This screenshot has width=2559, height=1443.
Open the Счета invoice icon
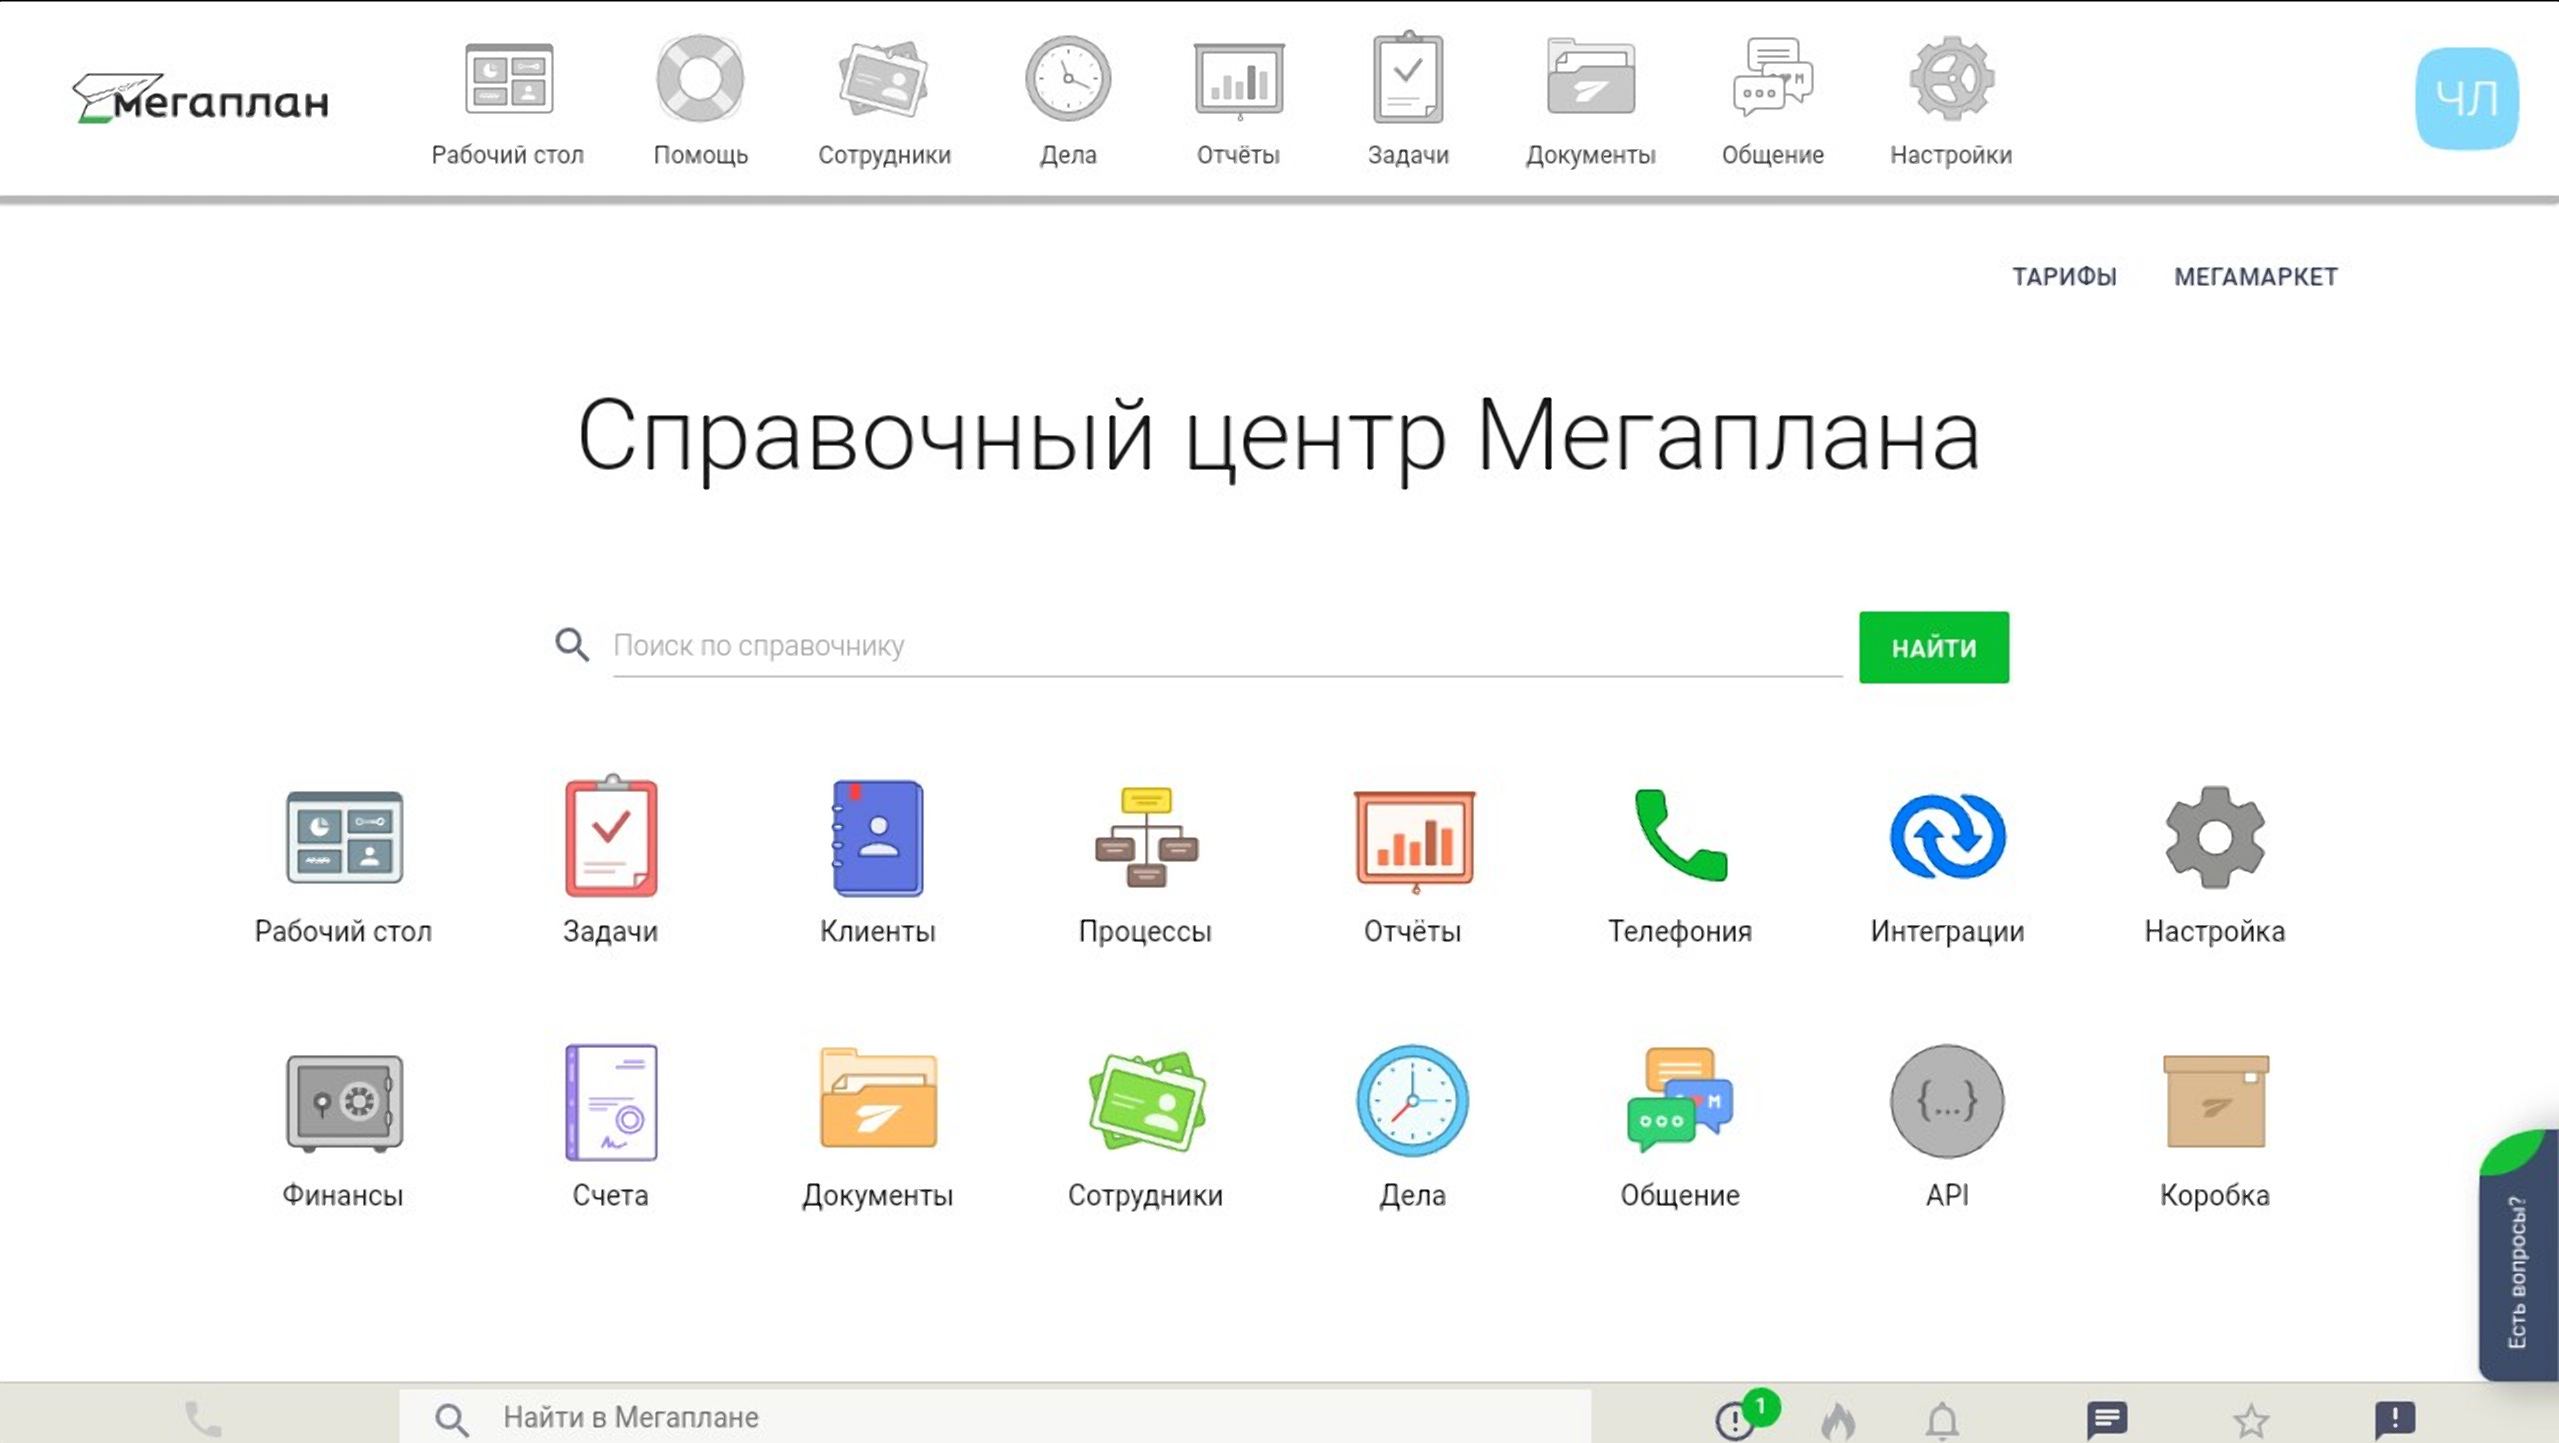click(611, 1102)
